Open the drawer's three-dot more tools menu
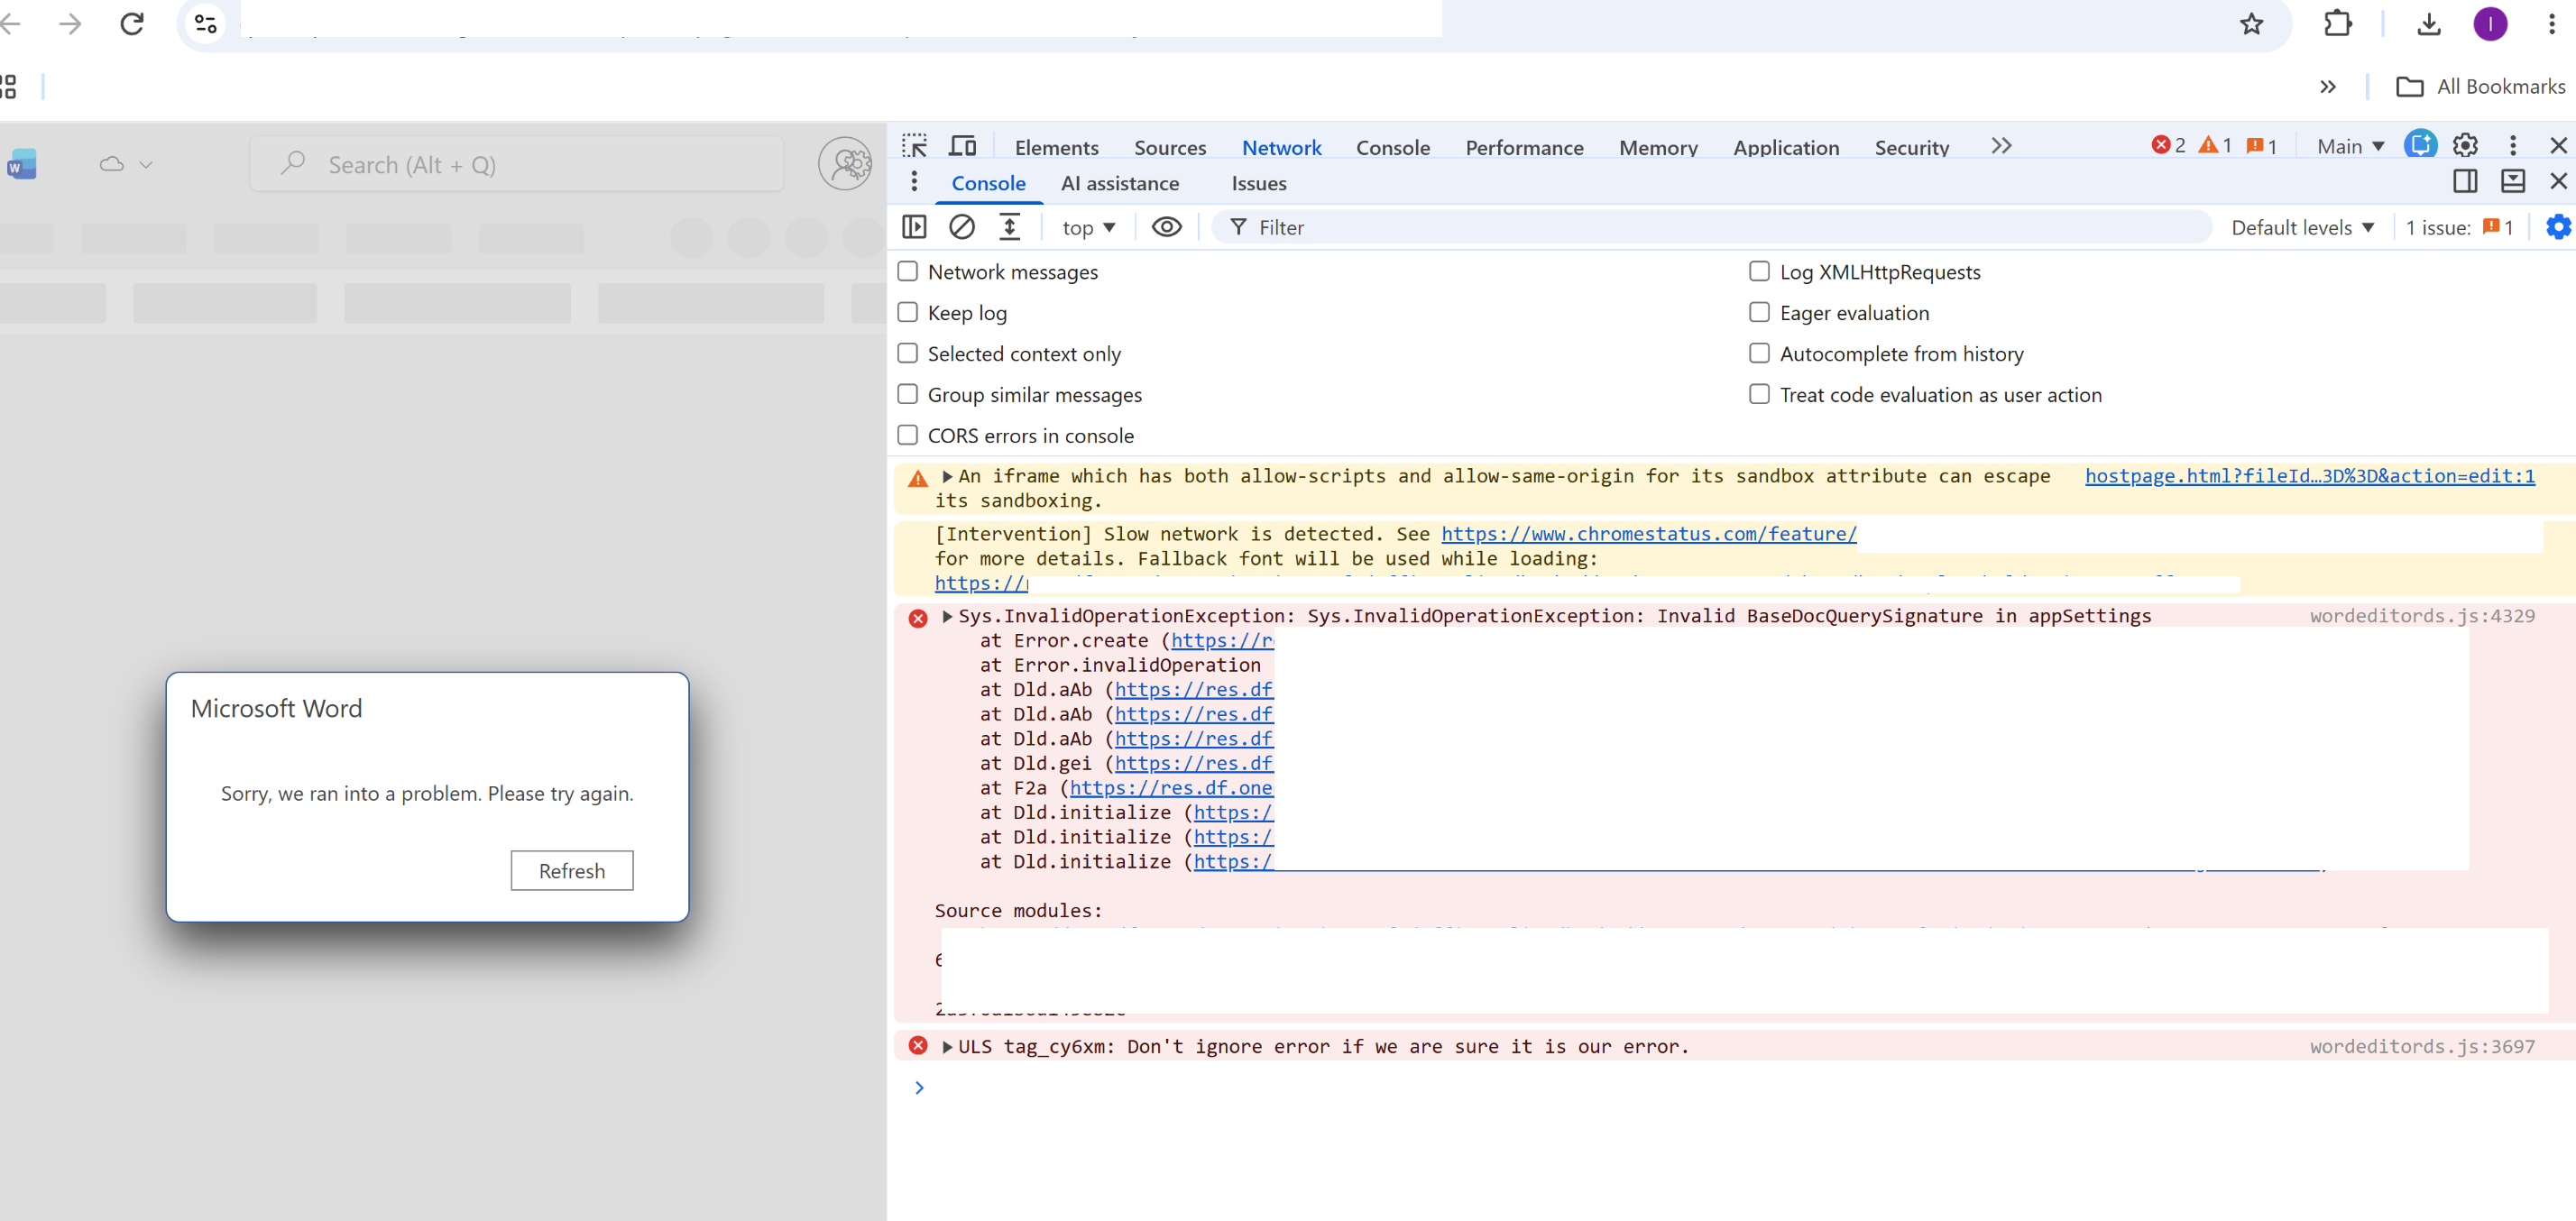This screenshot has height=1221, width=2576. coord(913,182)
